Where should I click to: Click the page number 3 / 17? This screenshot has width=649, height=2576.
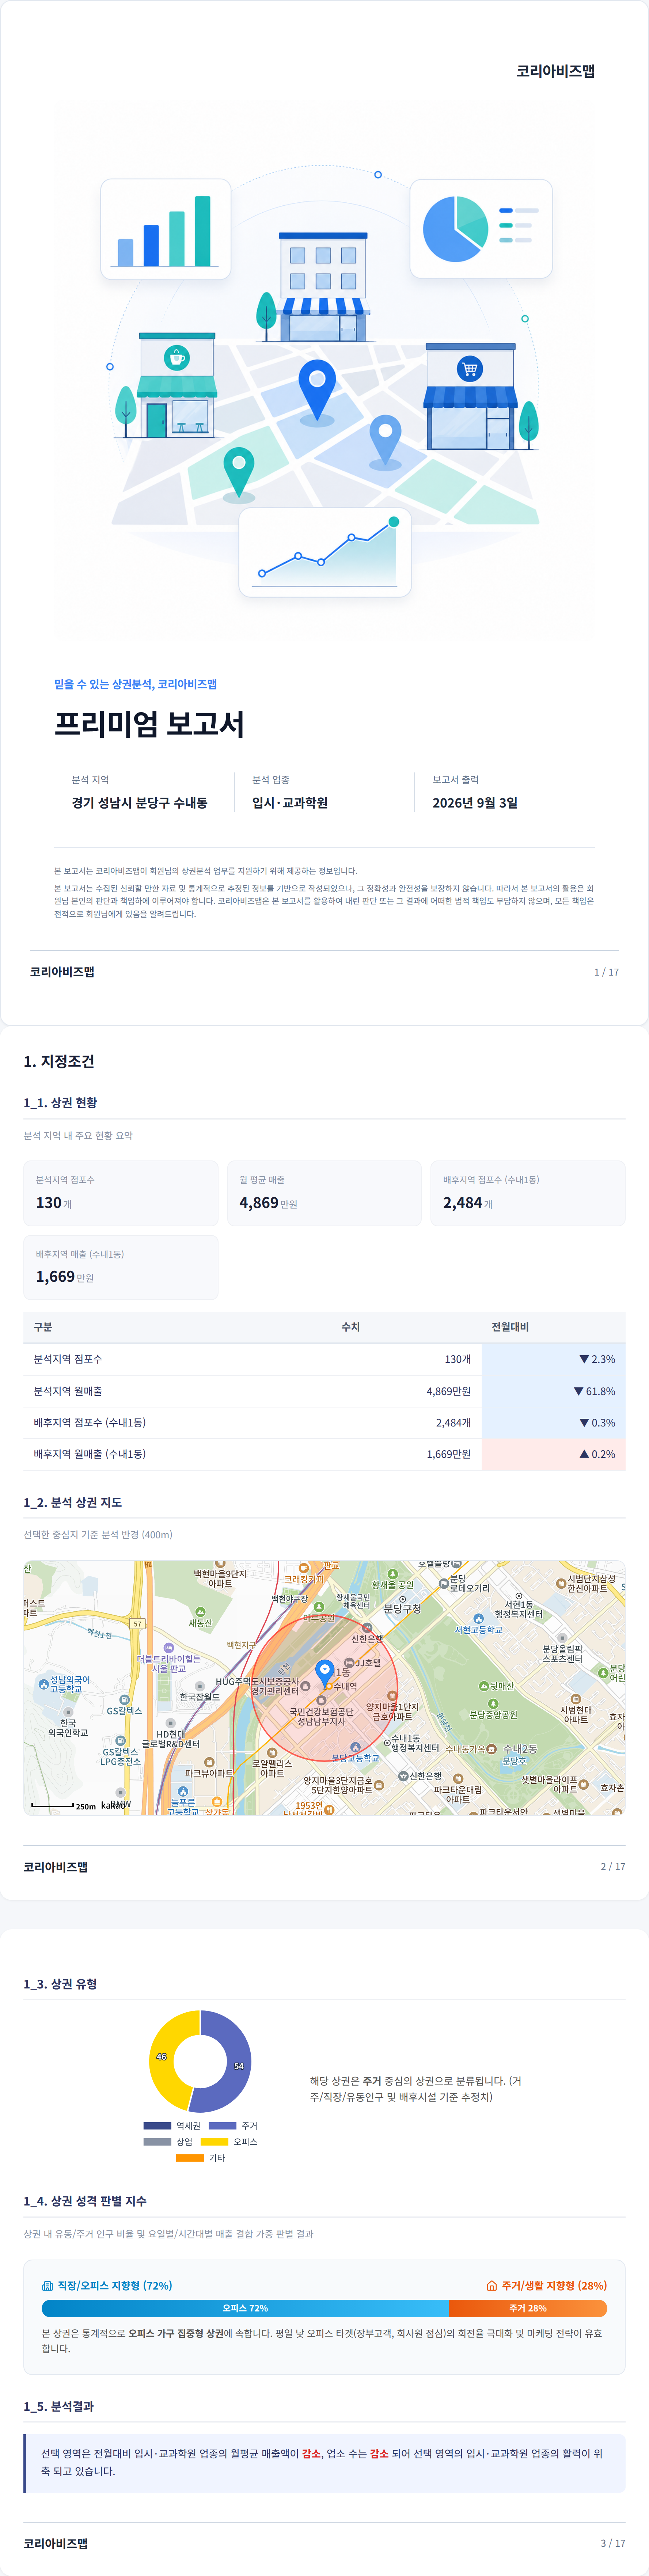[x=613, y=2543]
